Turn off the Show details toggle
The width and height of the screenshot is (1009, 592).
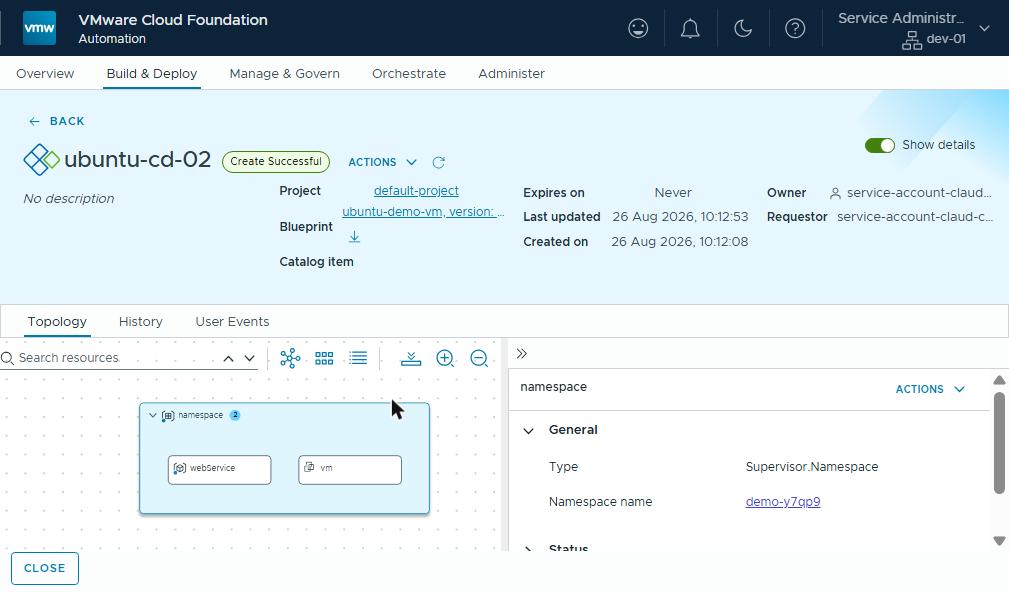[880, 145]
